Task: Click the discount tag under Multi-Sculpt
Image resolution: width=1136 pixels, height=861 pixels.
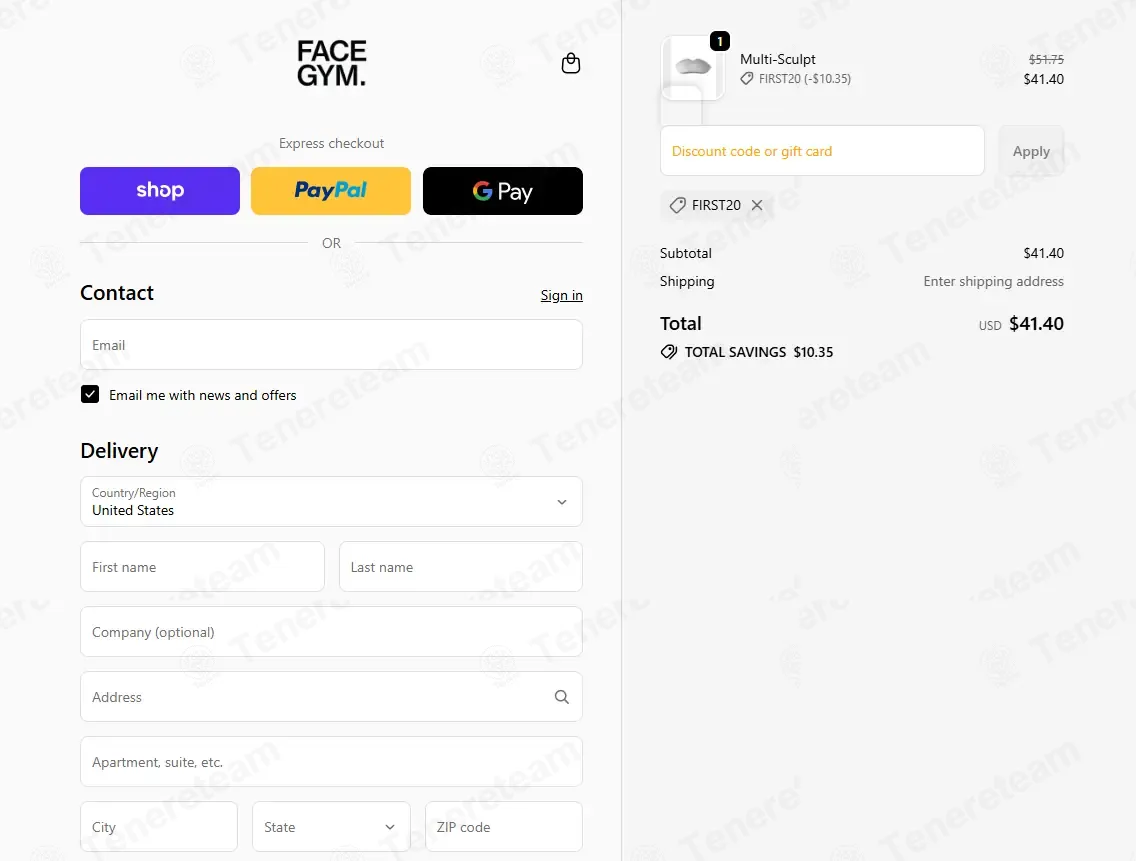Action: 746,79
